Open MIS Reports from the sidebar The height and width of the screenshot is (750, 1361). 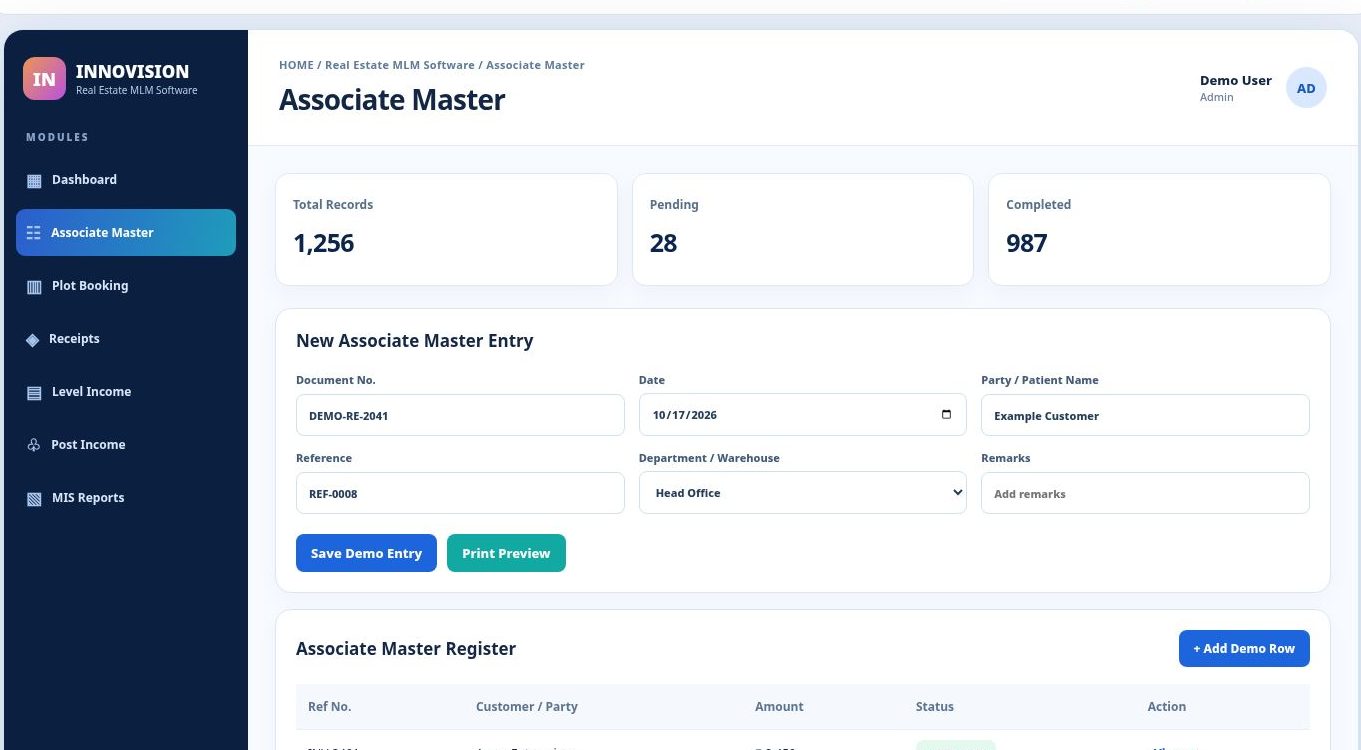[x=126, y=498]
